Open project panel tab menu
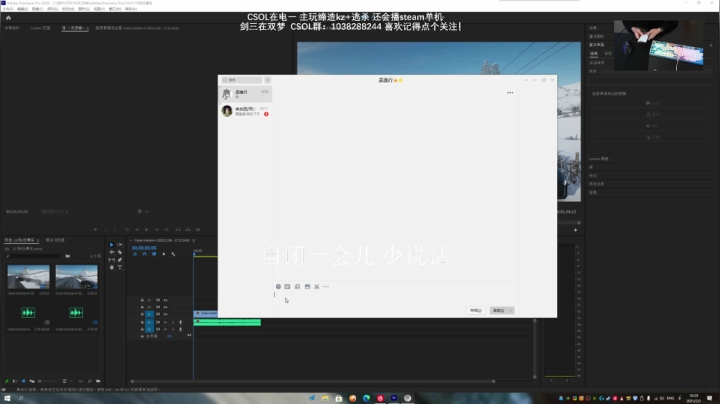 tap(38, 240)
